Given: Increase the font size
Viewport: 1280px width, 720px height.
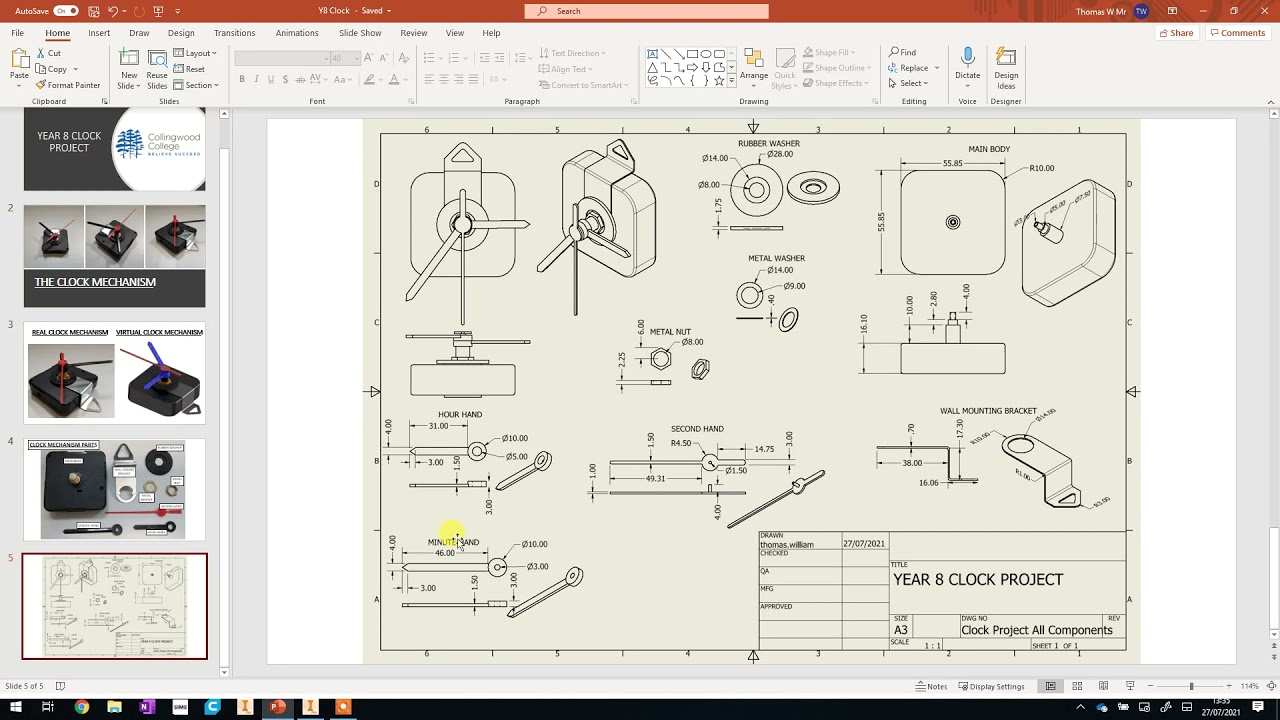Looking at the screenshot, I should coord(369,58).
